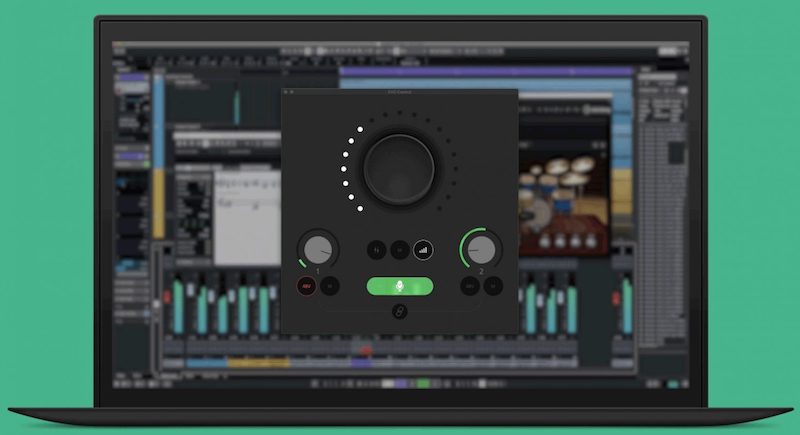
Task: Click the round button right of channel 1's 48V
Action: click(330, 286)
